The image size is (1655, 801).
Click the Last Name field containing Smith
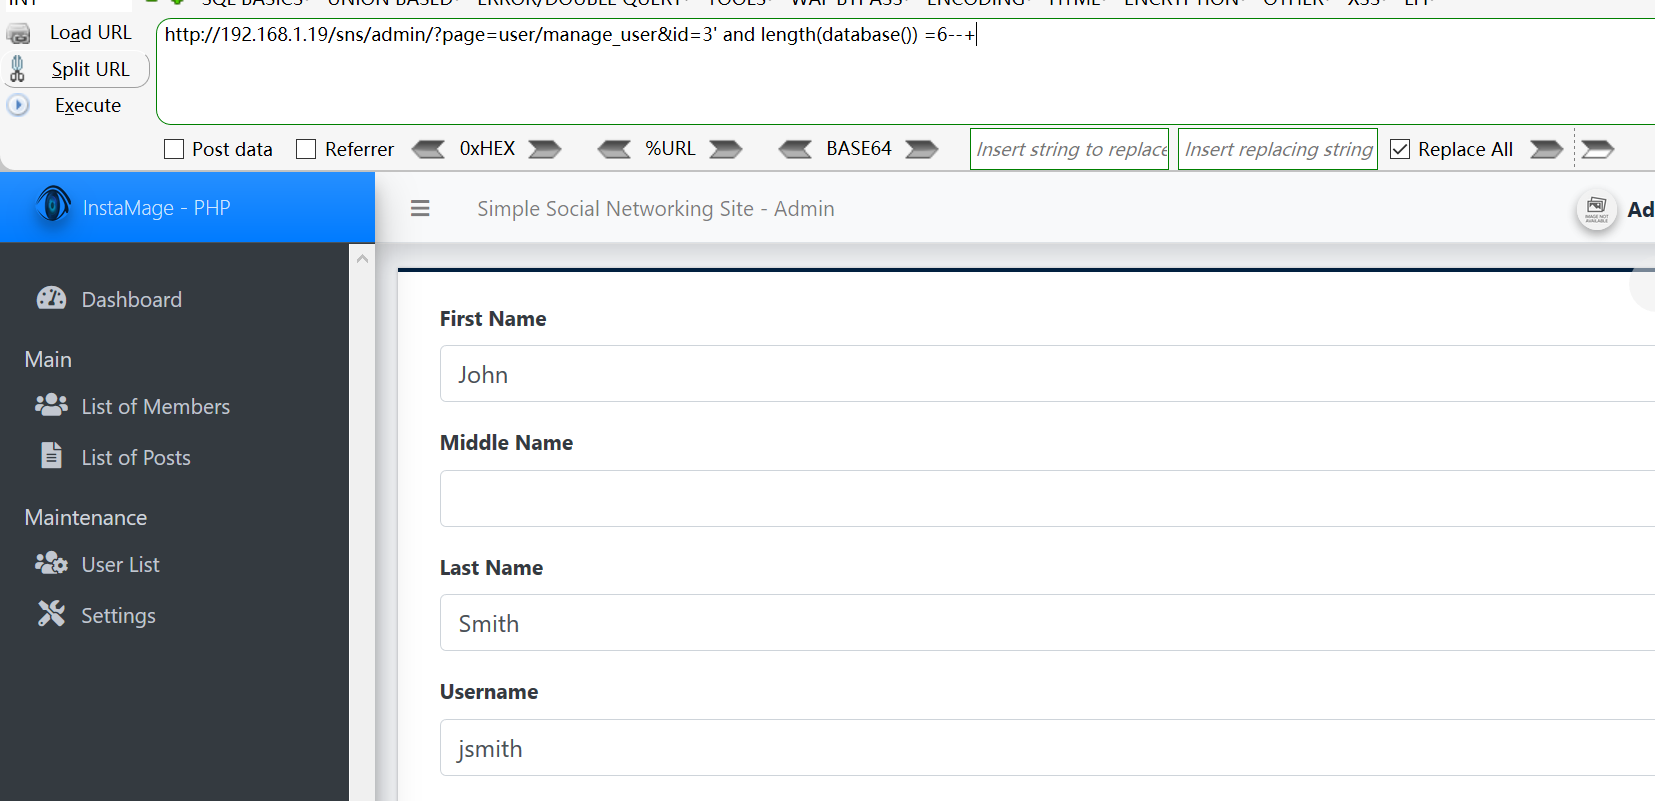1047,623
